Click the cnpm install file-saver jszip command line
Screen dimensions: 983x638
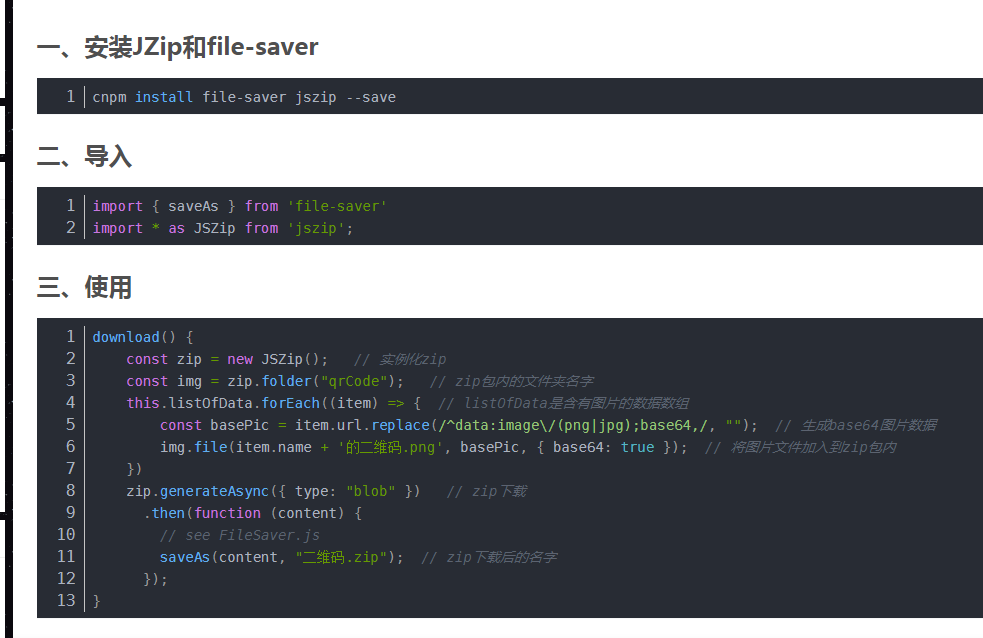coord(244,97)
